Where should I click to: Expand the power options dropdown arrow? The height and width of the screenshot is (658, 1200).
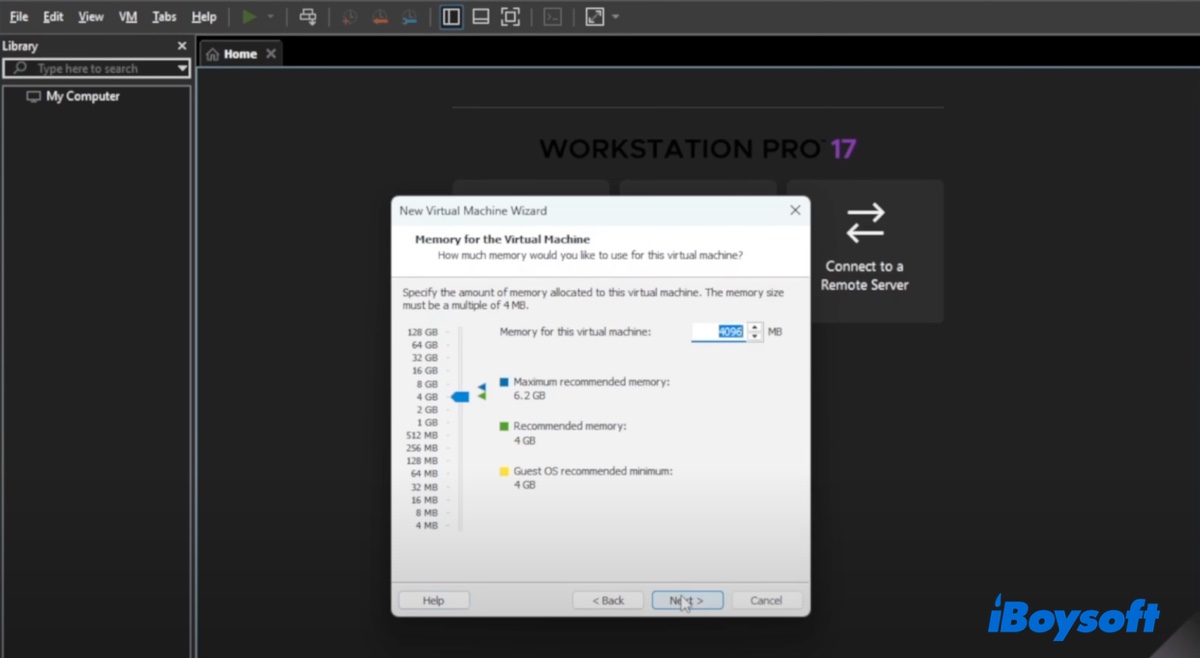[x=270, y=17]
